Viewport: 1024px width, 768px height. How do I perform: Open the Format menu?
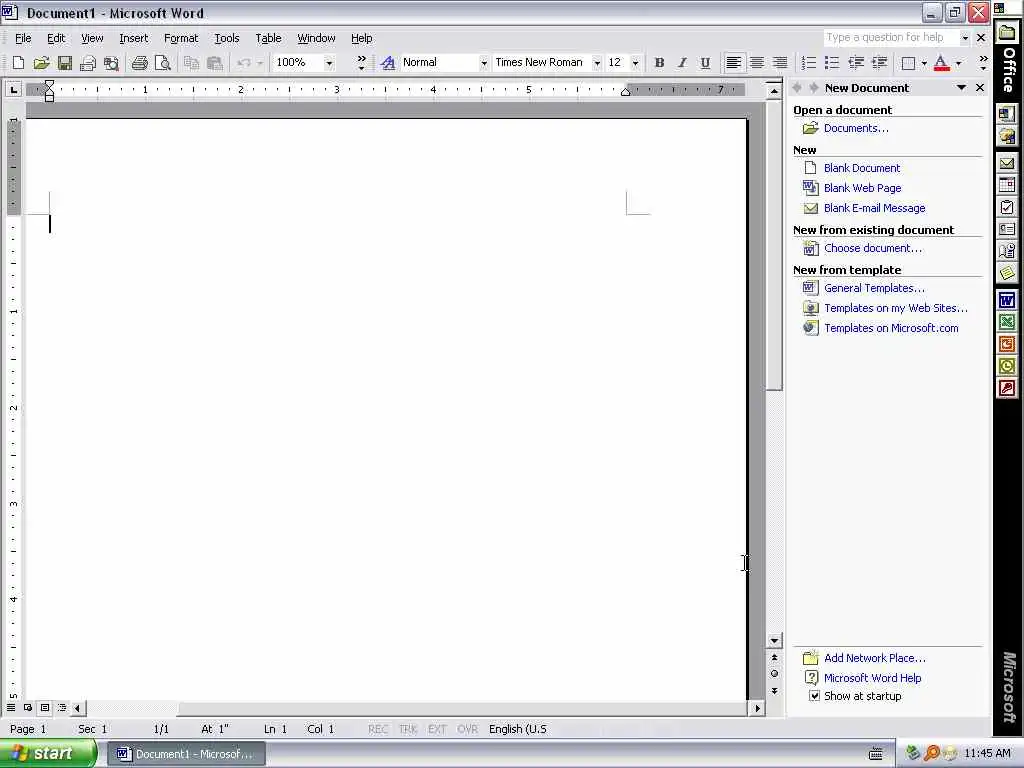(x=181, y=38)
